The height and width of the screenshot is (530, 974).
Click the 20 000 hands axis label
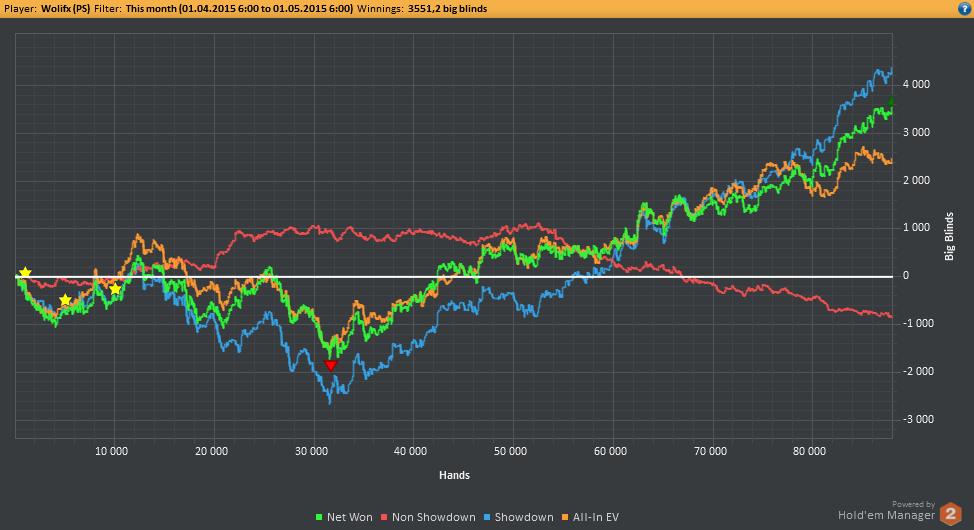click(212, 451)
